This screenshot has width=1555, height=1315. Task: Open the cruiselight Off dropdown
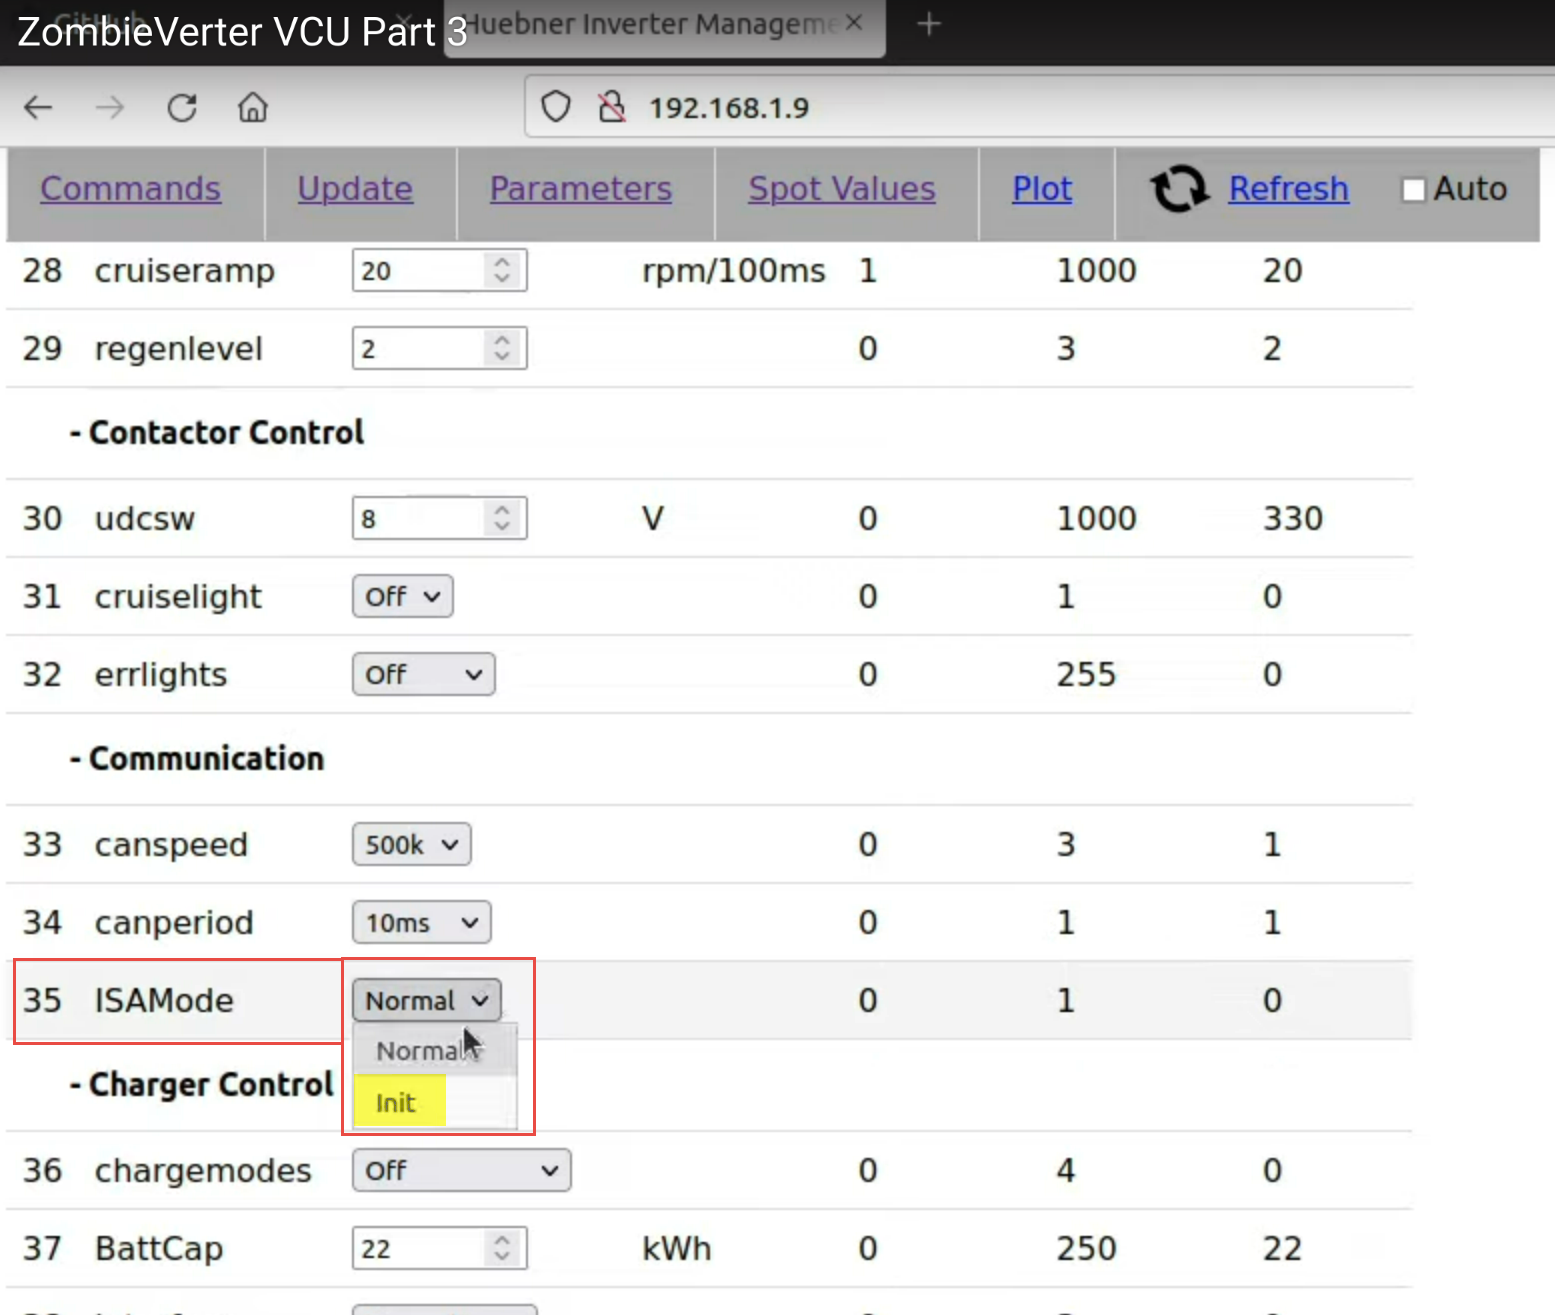(402, 597)
